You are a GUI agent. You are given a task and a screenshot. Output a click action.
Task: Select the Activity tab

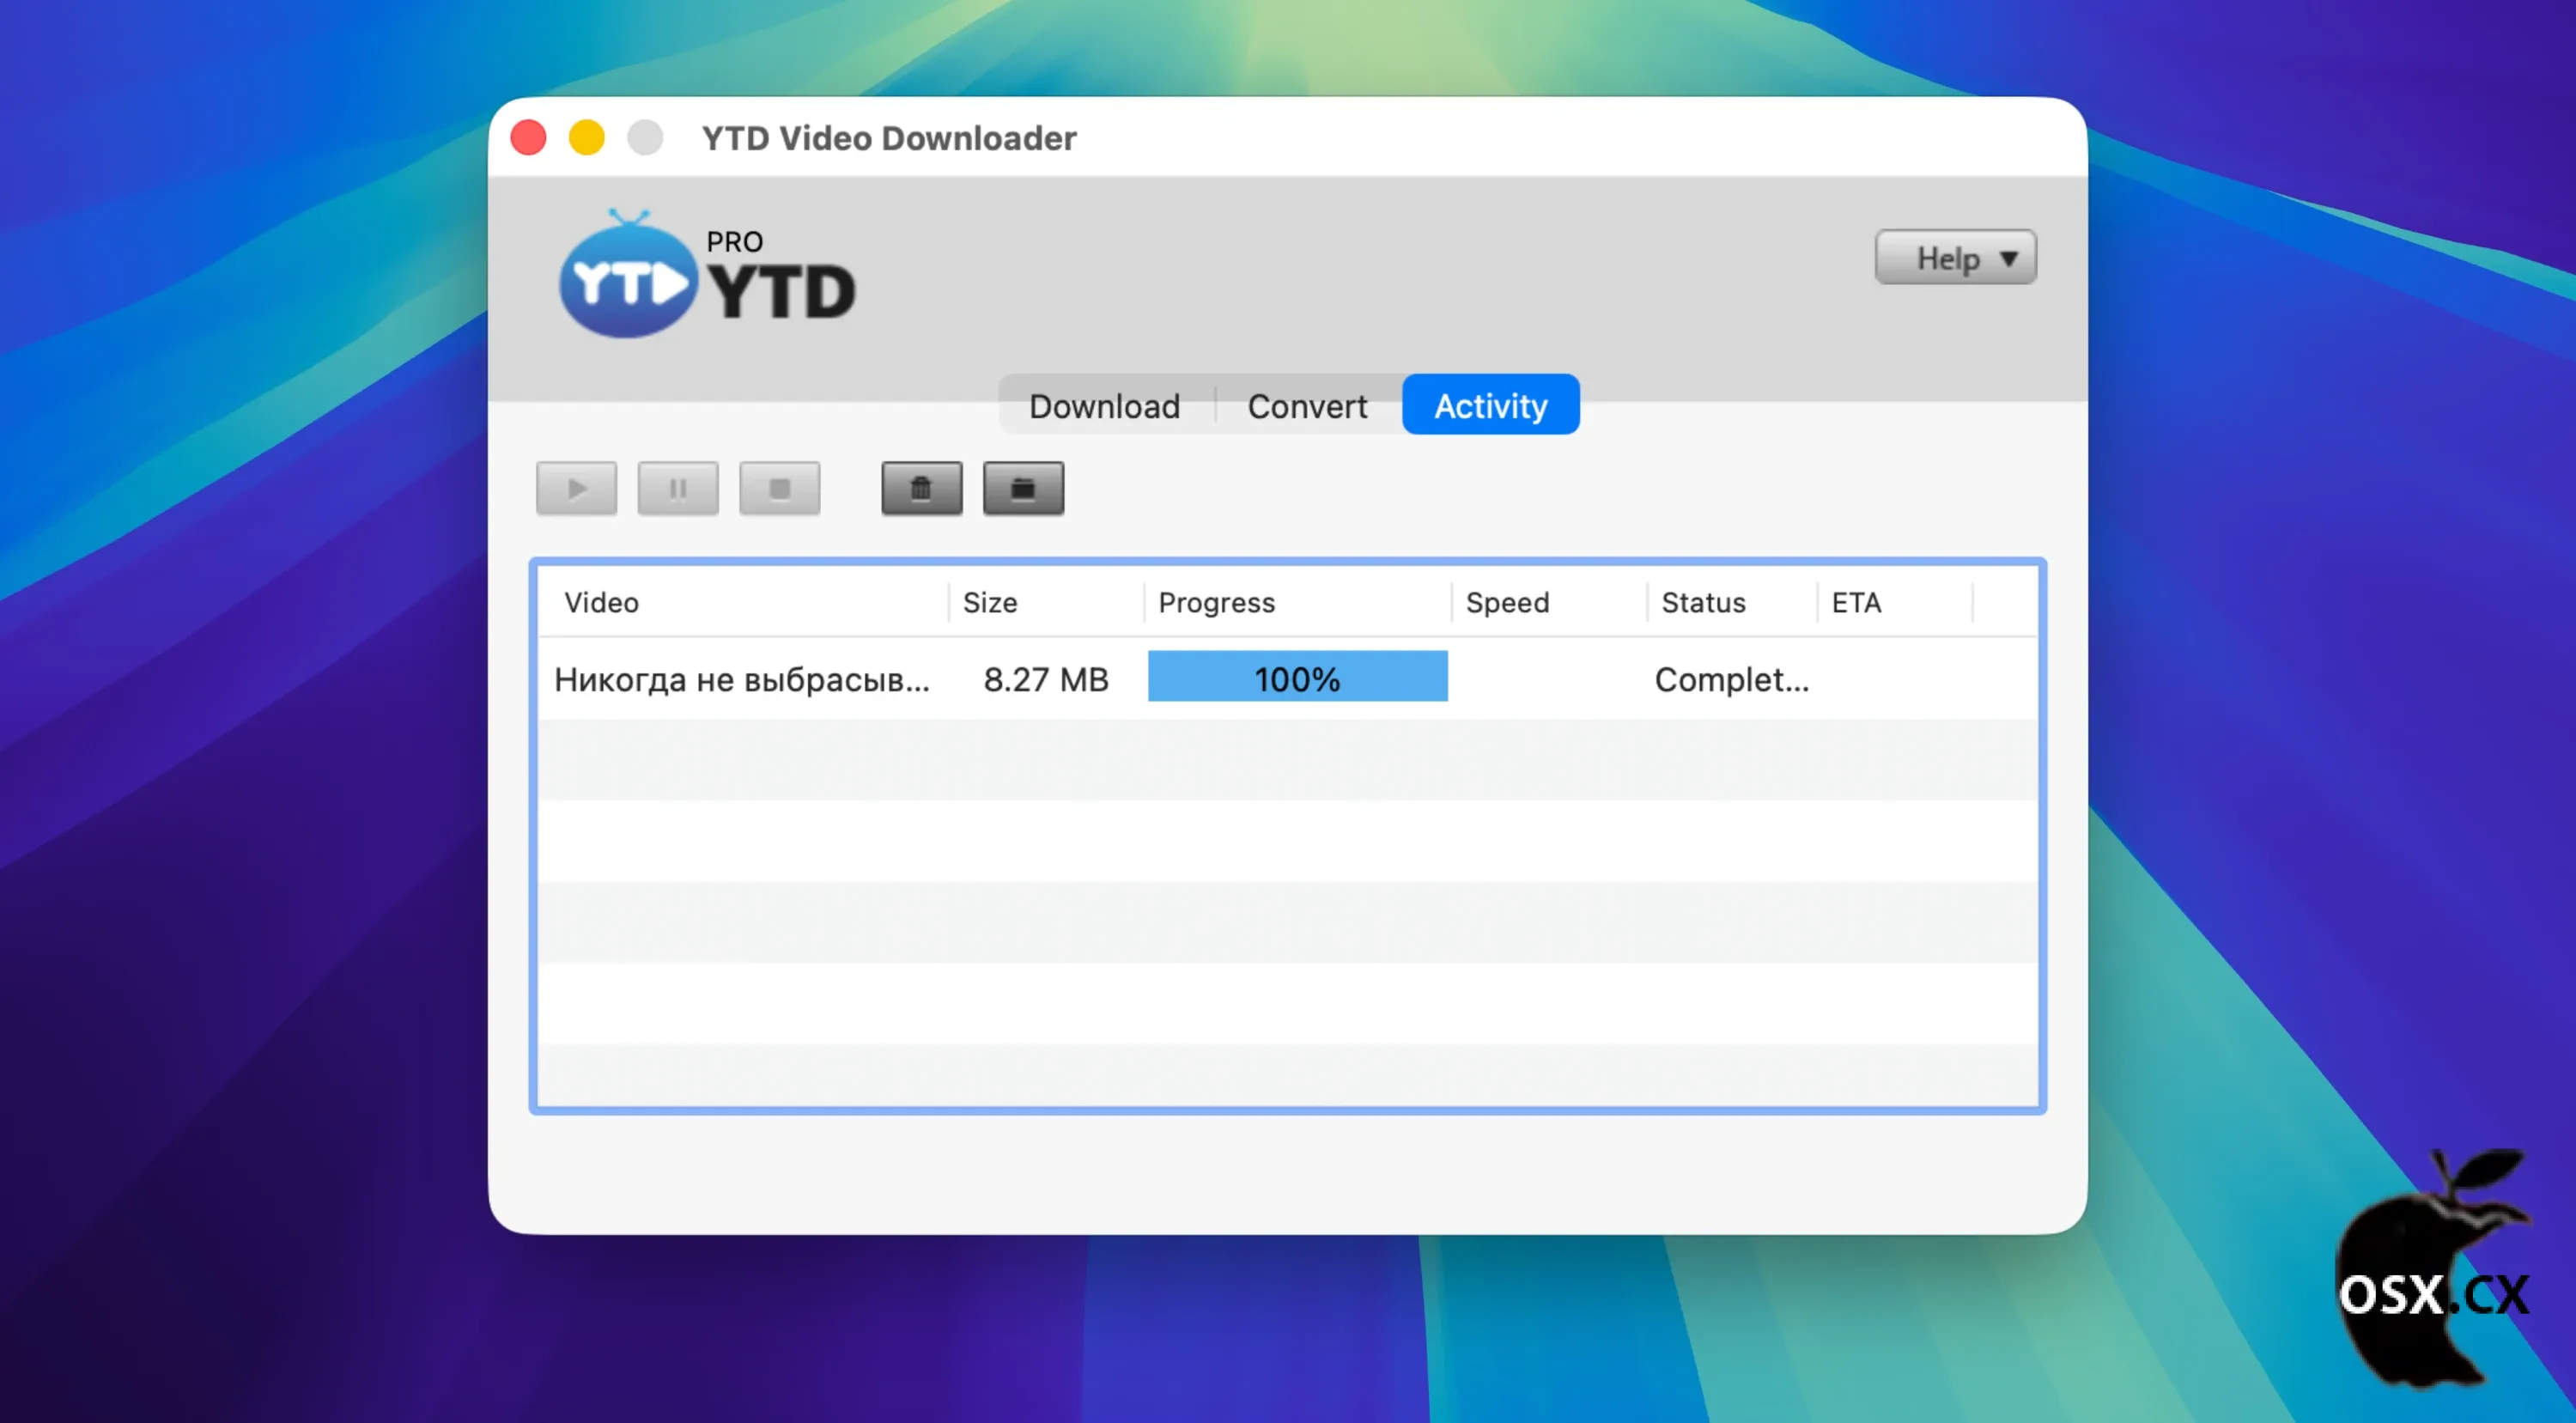(1490, 405)
